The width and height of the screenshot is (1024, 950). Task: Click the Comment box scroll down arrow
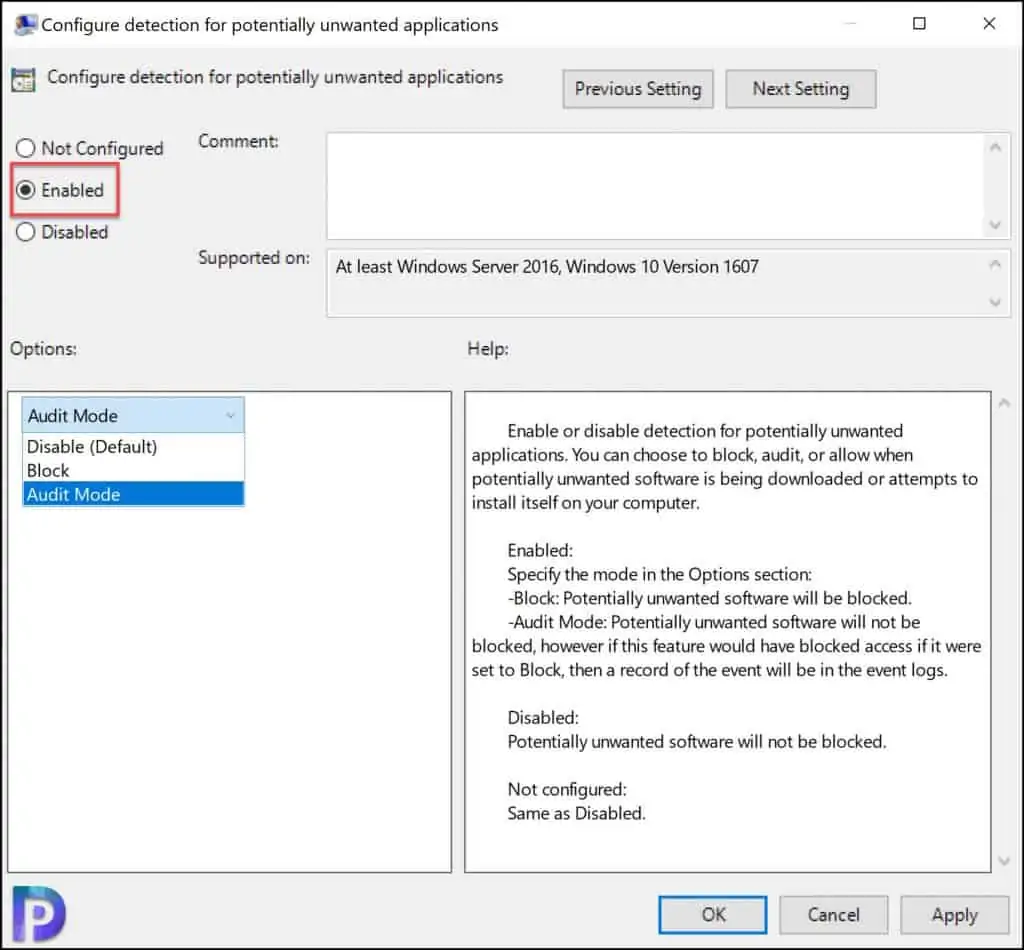click(x=995, y=225)
